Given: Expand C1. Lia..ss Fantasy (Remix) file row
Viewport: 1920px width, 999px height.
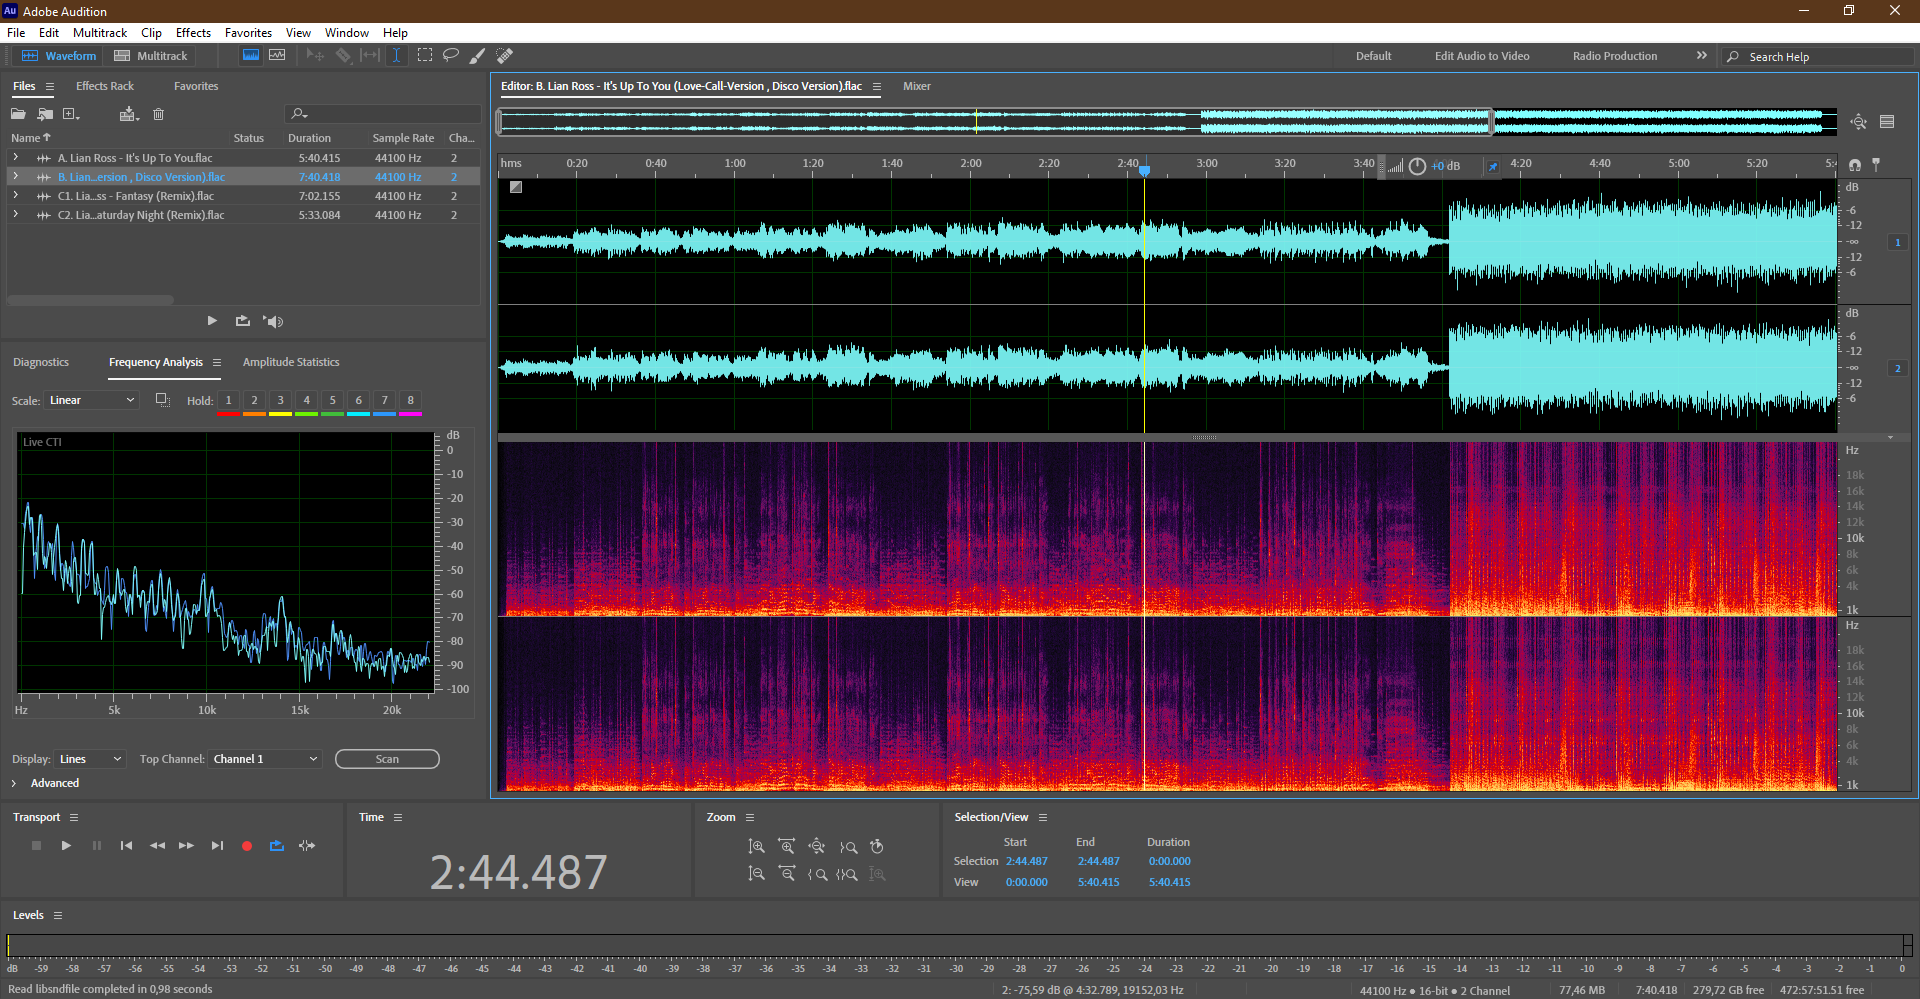Looking at the screenshot, I should (x=16, y=196).
